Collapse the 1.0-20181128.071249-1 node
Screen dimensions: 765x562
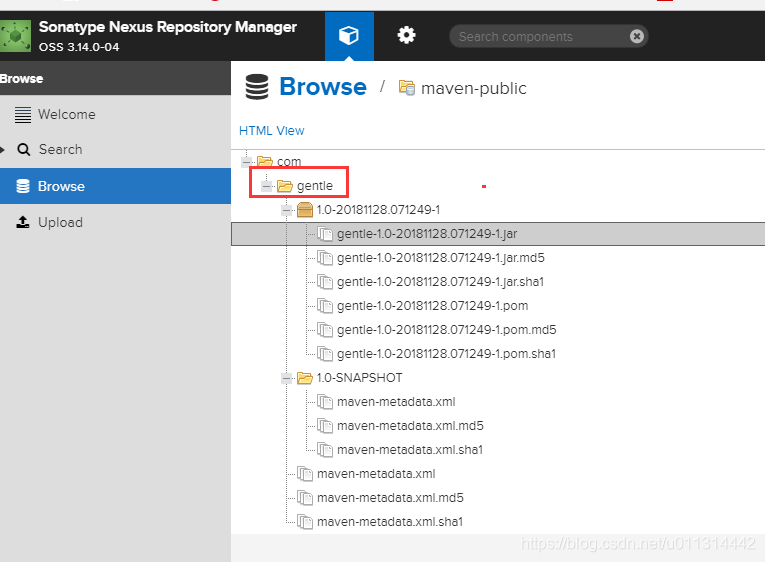[286, 210]
